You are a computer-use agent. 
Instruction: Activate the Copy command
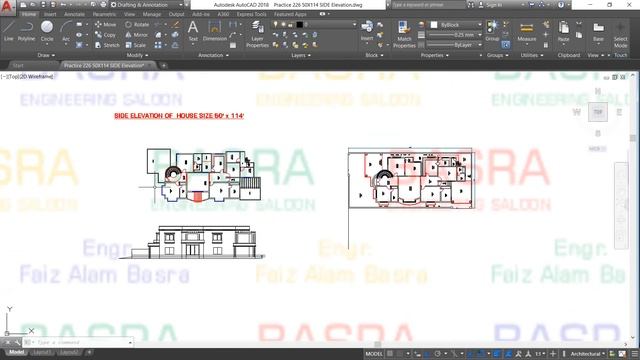pyautogui.click(x=105, y=35)
